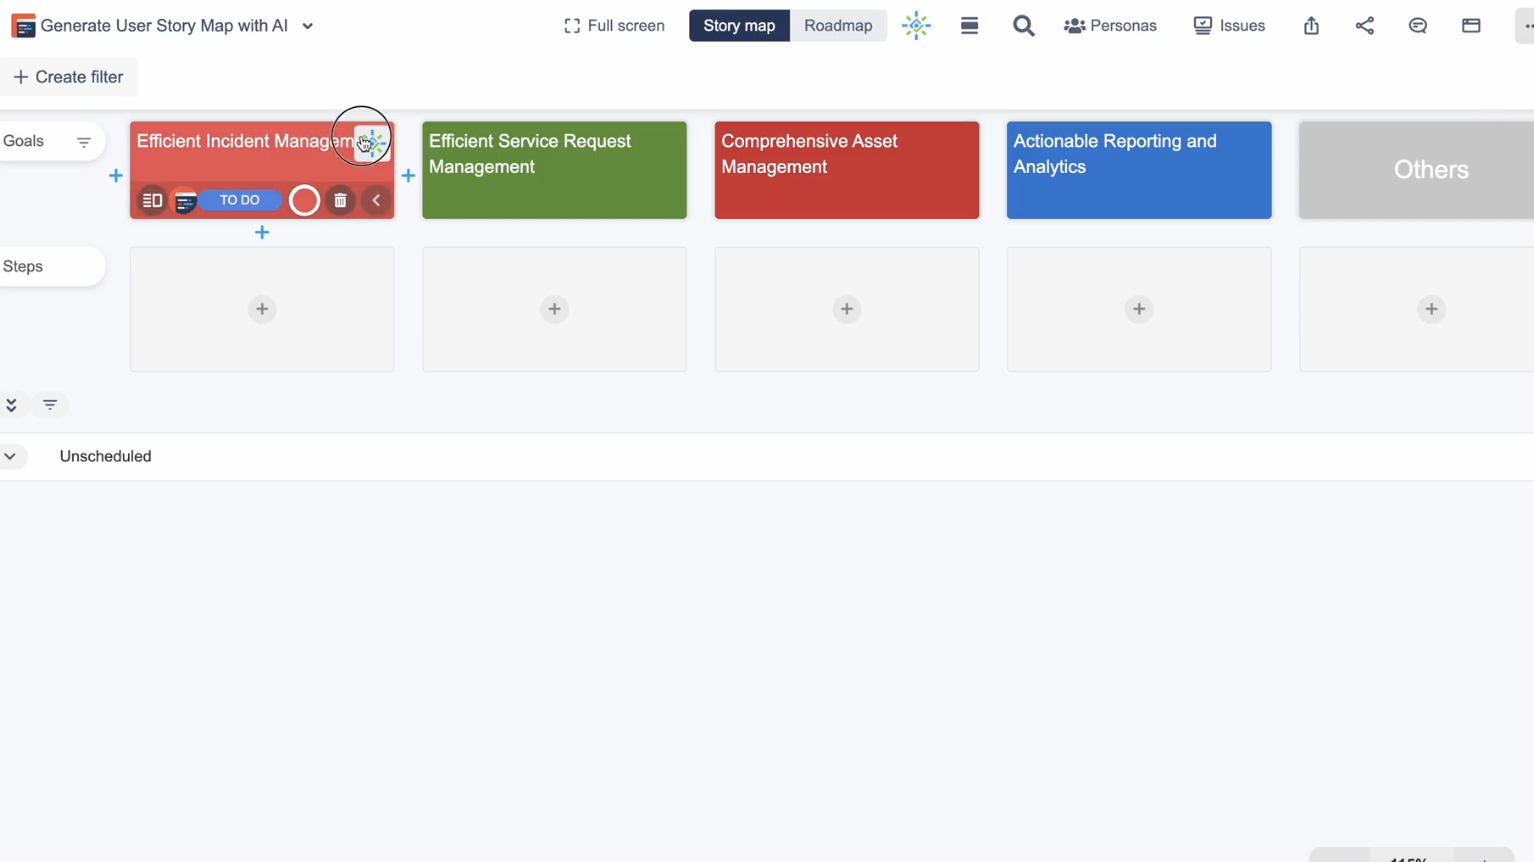Open detail panel icon on incident card

click(152, 201)
